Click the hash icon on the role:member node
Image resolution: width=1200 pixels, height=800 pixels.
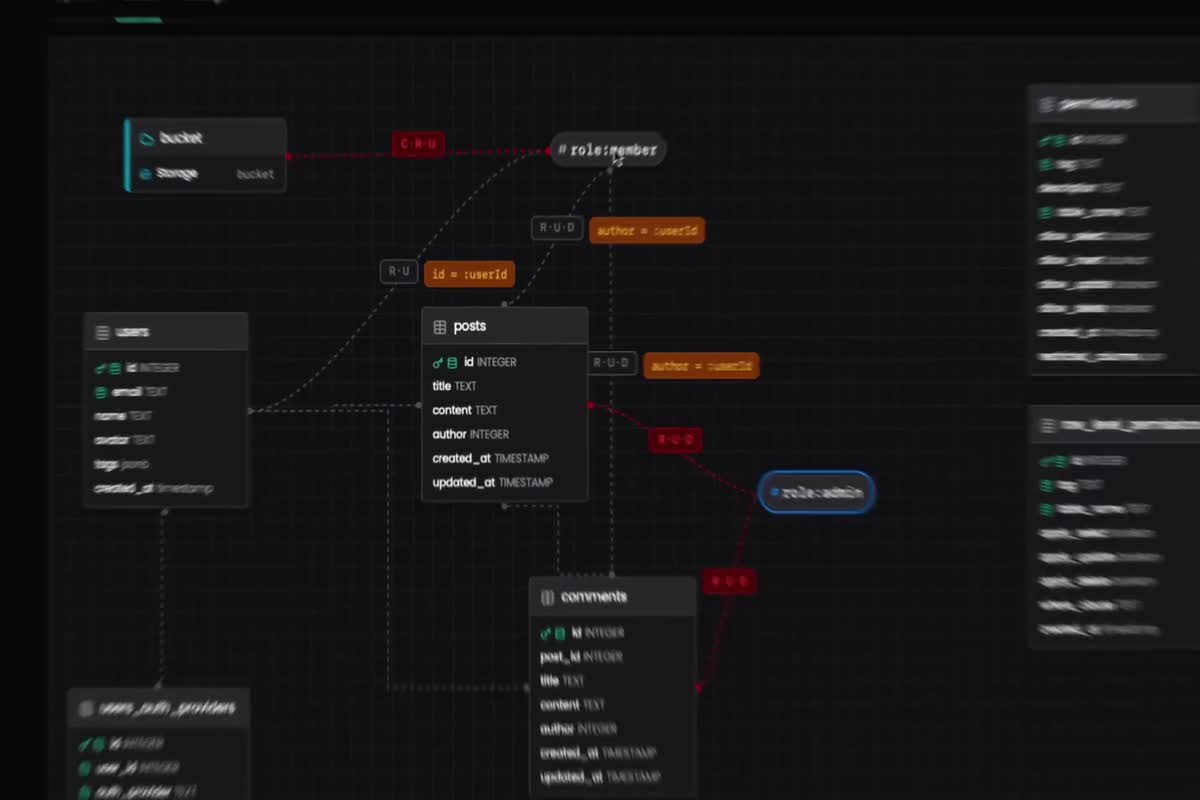pos(562,150)
